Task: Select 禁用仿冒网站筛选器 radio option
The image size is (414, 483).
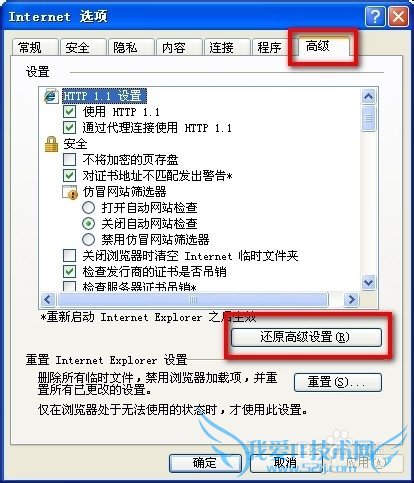Action: pyautogui.click(x=88, y=239)
